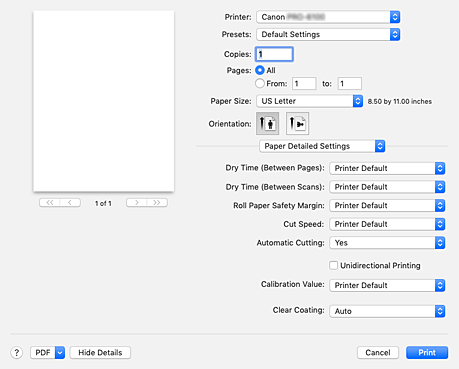The image size is (459, 369).
Task: Open the Cut Speed dropdown
Action: (387, 224)
